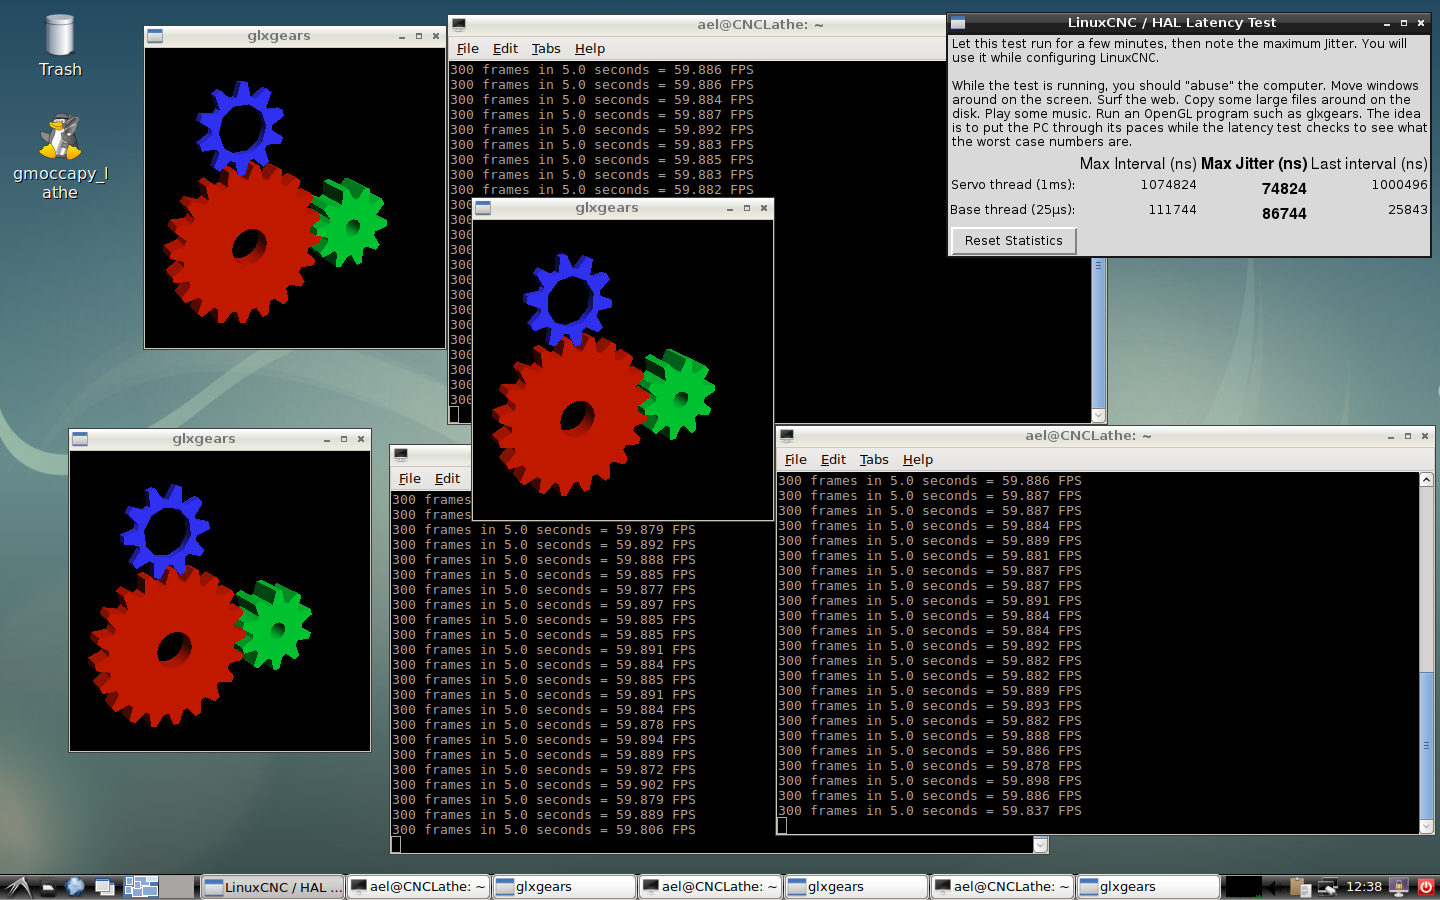The width and height of the screenshot is (1440, 900).
Task: Switch to the second empty workspace in pager
Action: point(177,887)
